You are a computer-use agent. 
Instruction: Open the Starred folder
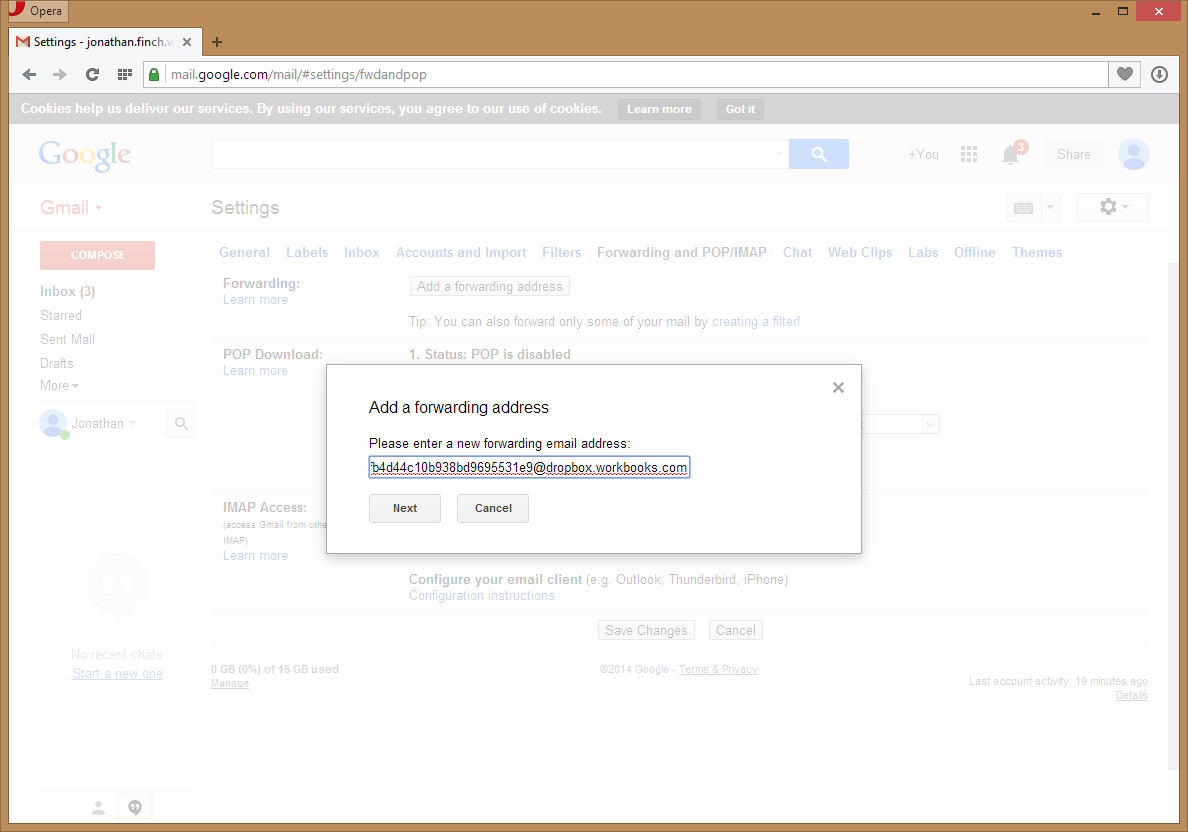point(61,316)
